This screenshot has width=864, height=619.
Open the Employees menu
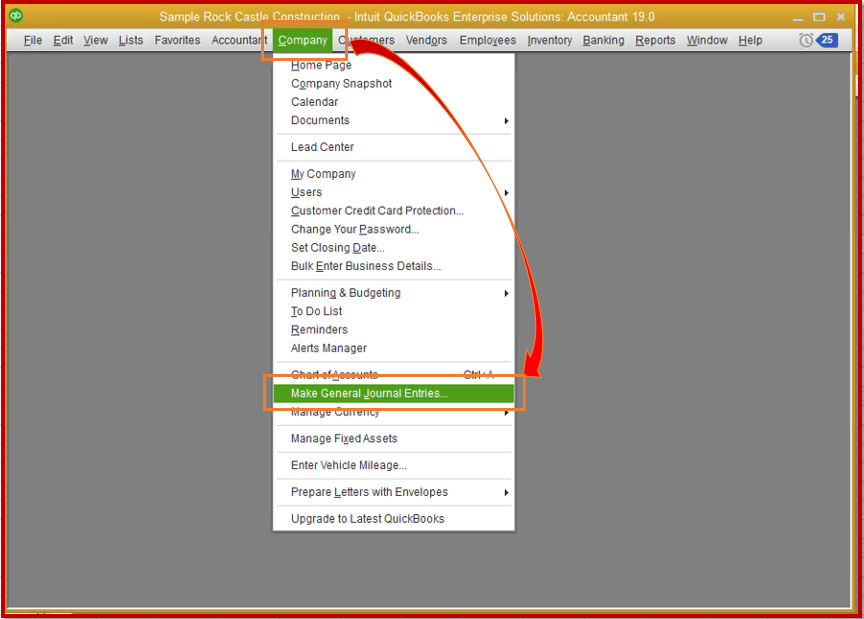(488, 40)
